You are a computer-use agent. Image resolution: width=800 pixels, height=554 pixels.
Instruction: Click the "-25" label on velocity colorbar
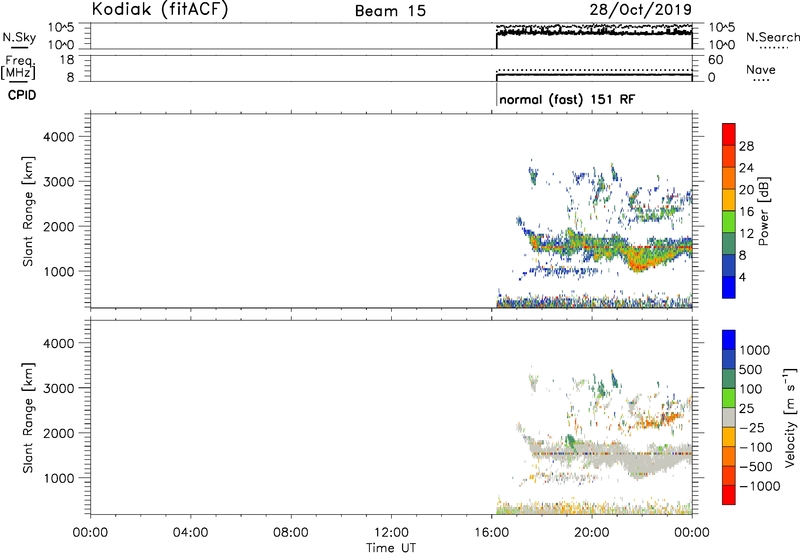pos(752,428)
